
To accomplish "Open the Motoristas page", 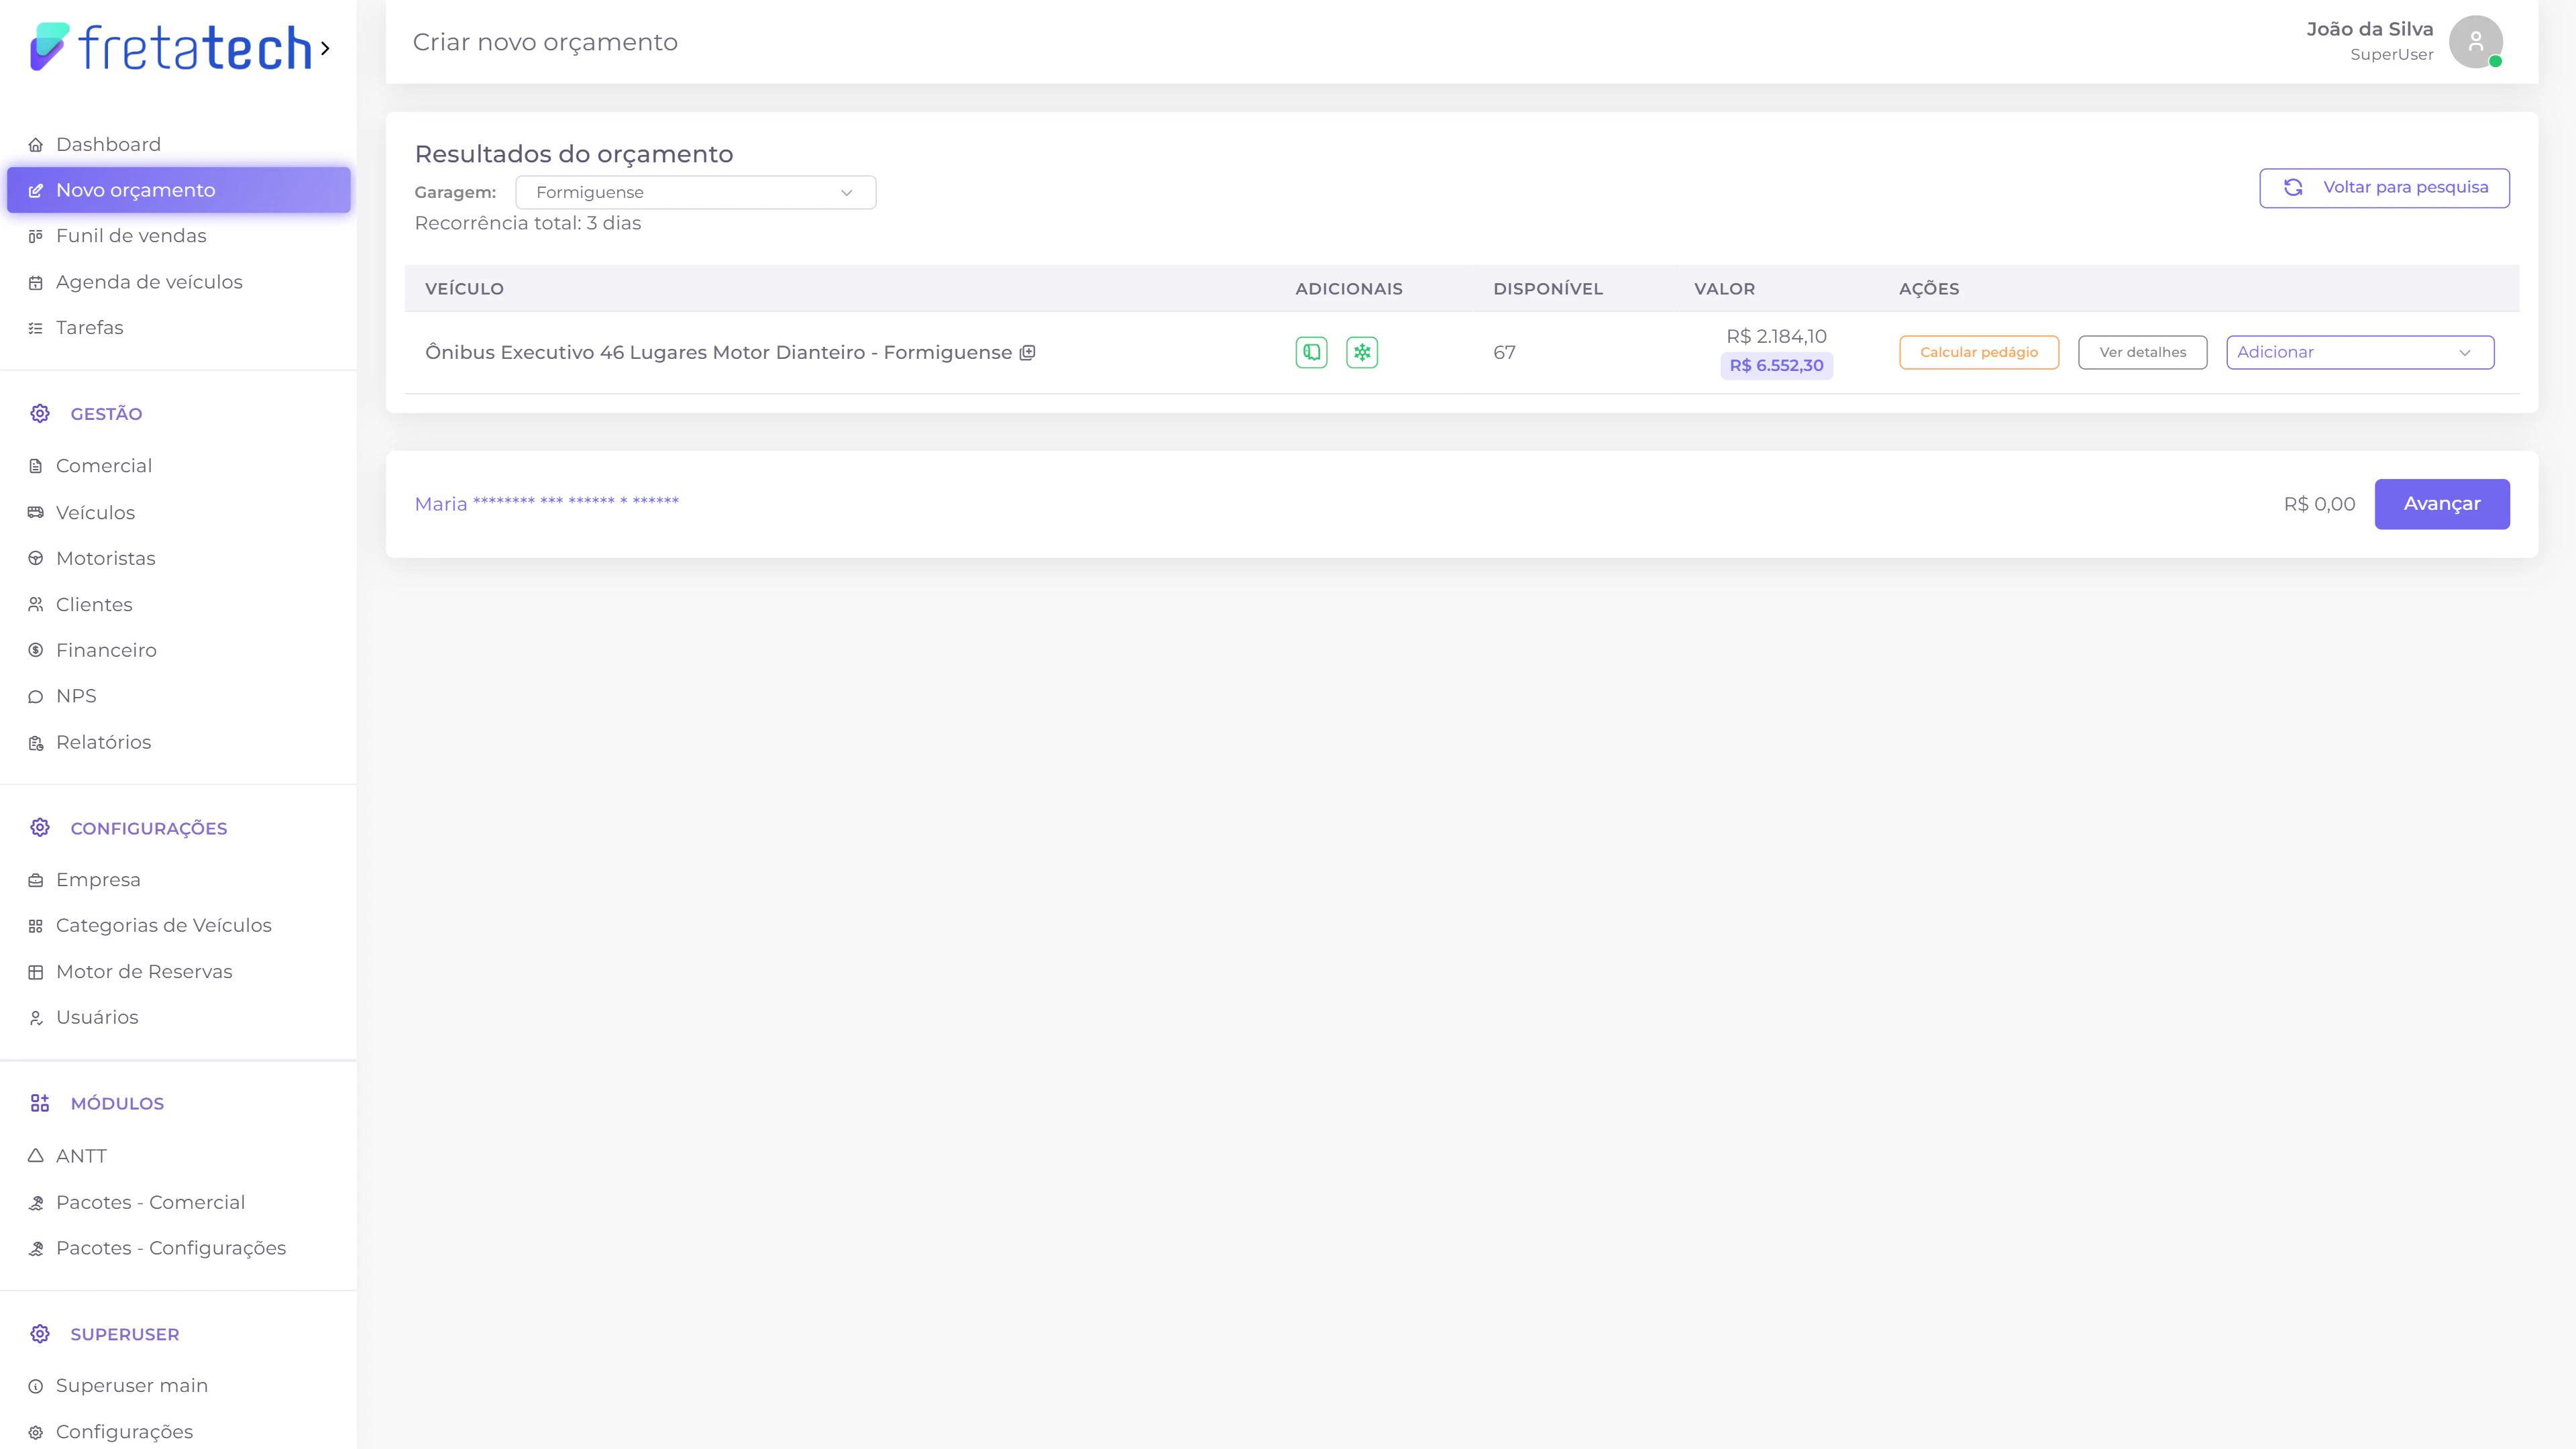I will coord(105,558).
